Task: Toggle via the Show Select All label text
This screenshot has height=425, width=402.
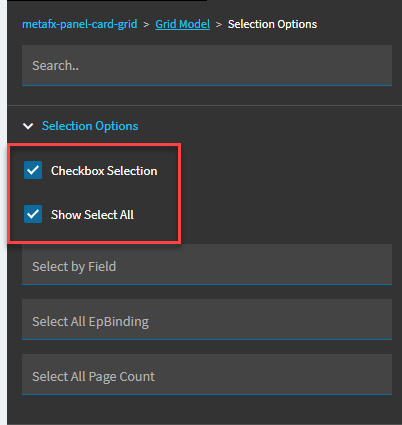Action: (x=92, y=215)
